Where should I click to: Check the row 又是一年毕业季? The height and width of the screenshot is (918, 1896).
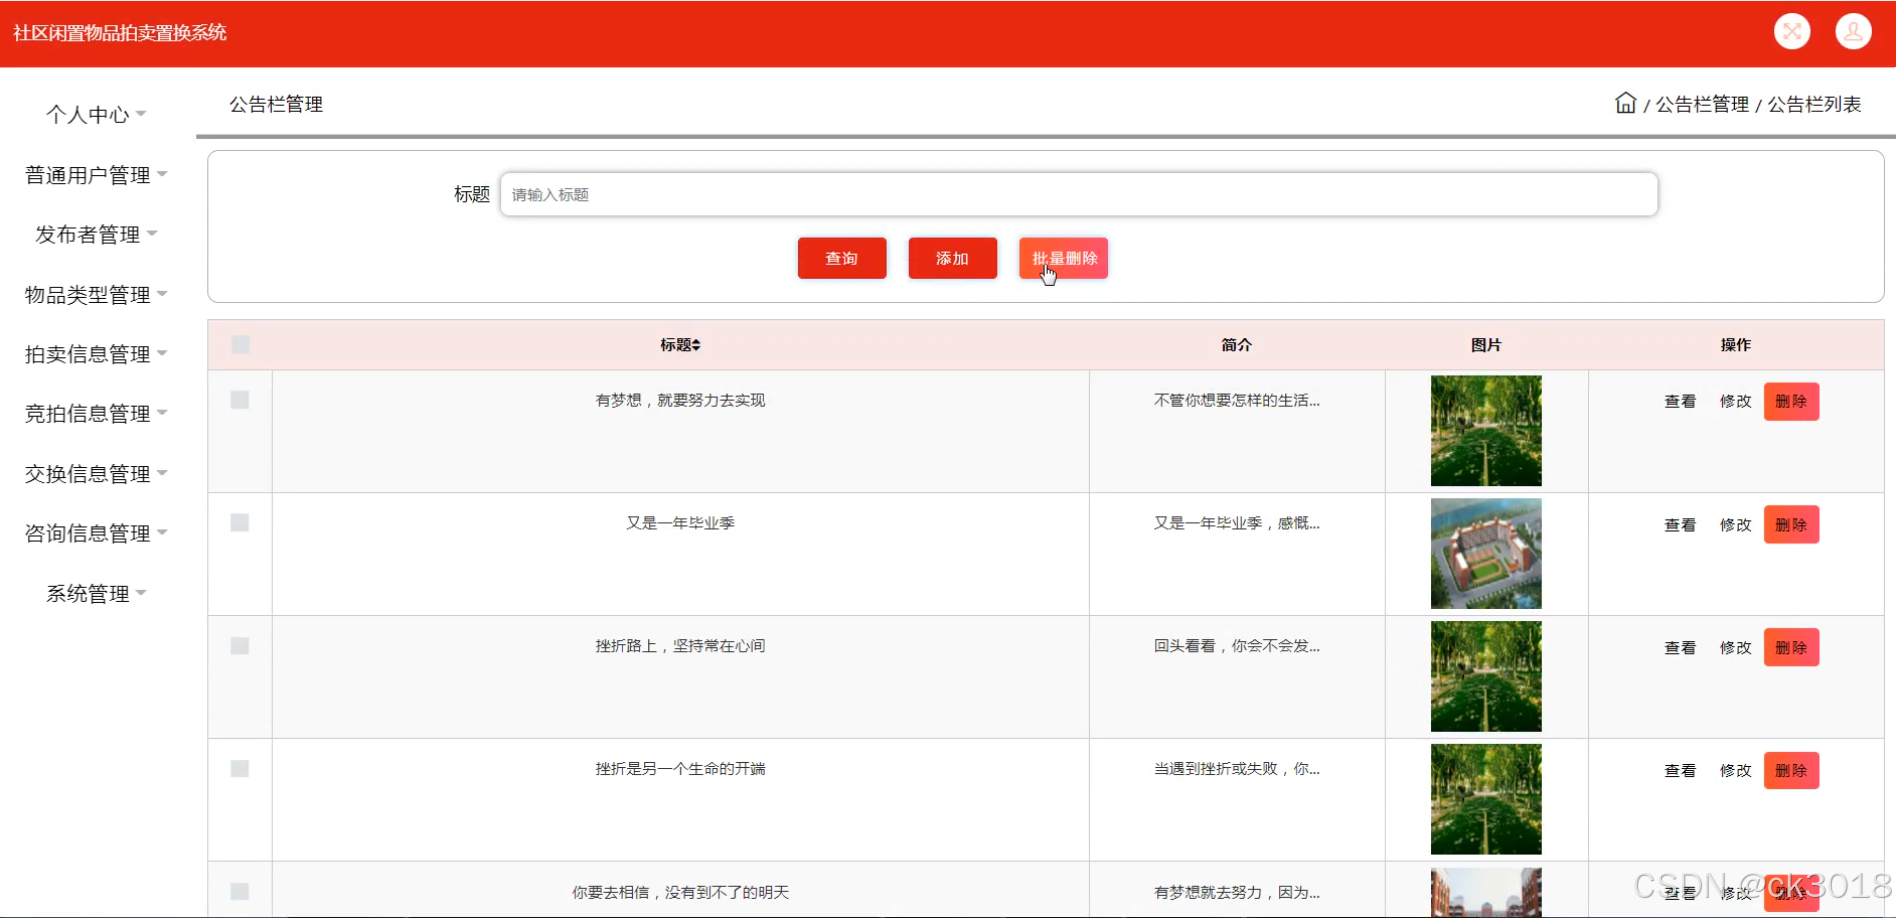pyautogui.click(x=240, y=523)
